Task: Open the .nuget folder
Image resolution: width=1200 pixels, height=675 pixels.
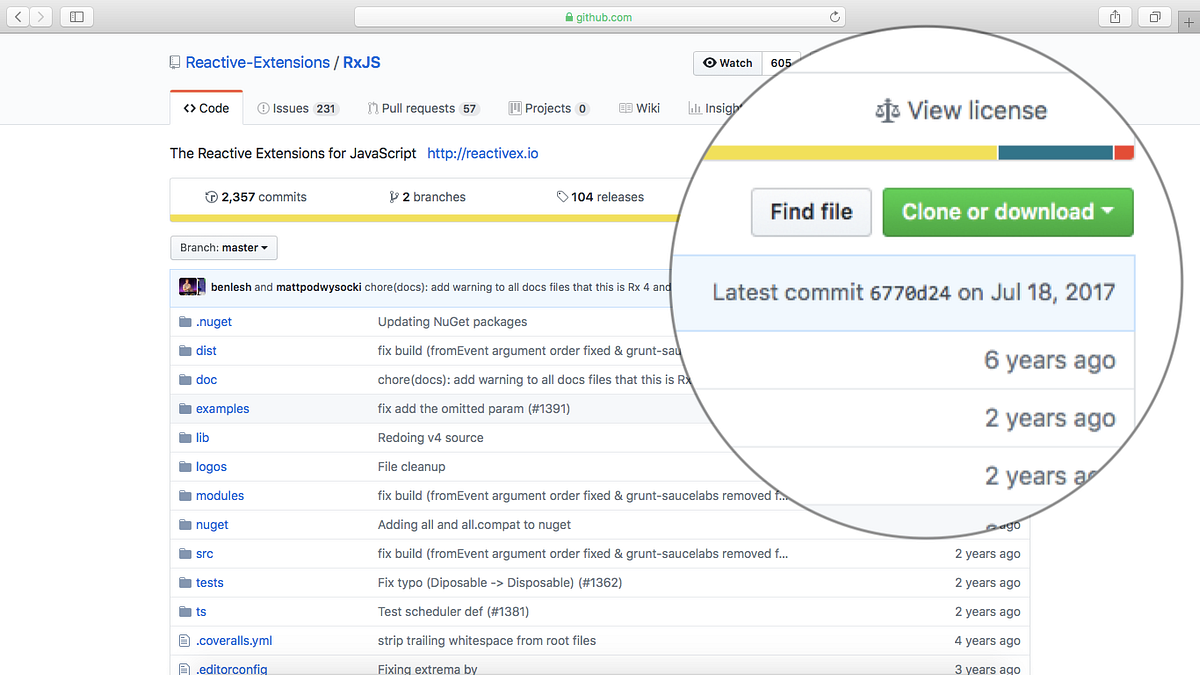Action: tap(214, 322)
